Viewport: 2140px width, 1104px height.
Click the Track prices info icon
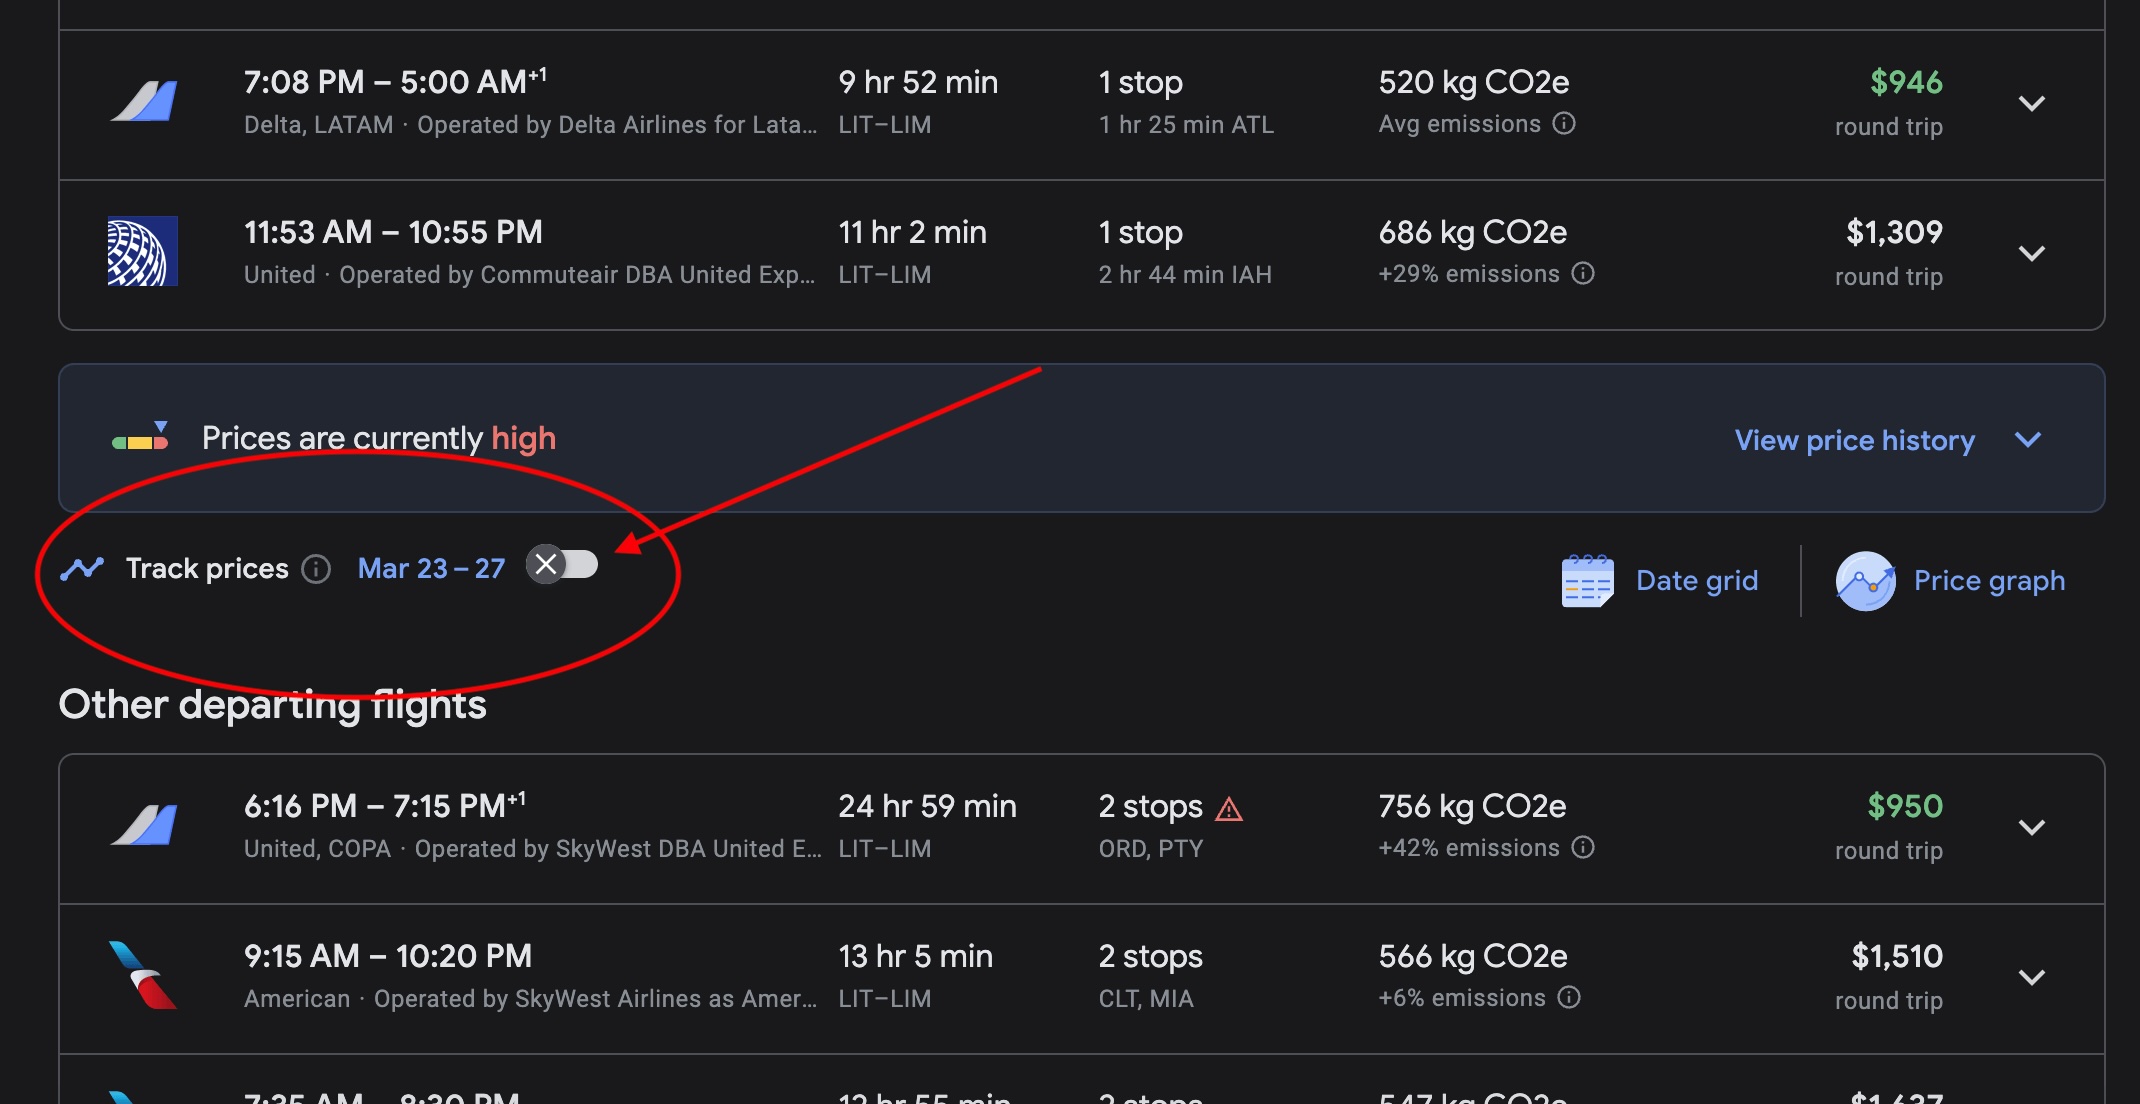pos(316,569)
